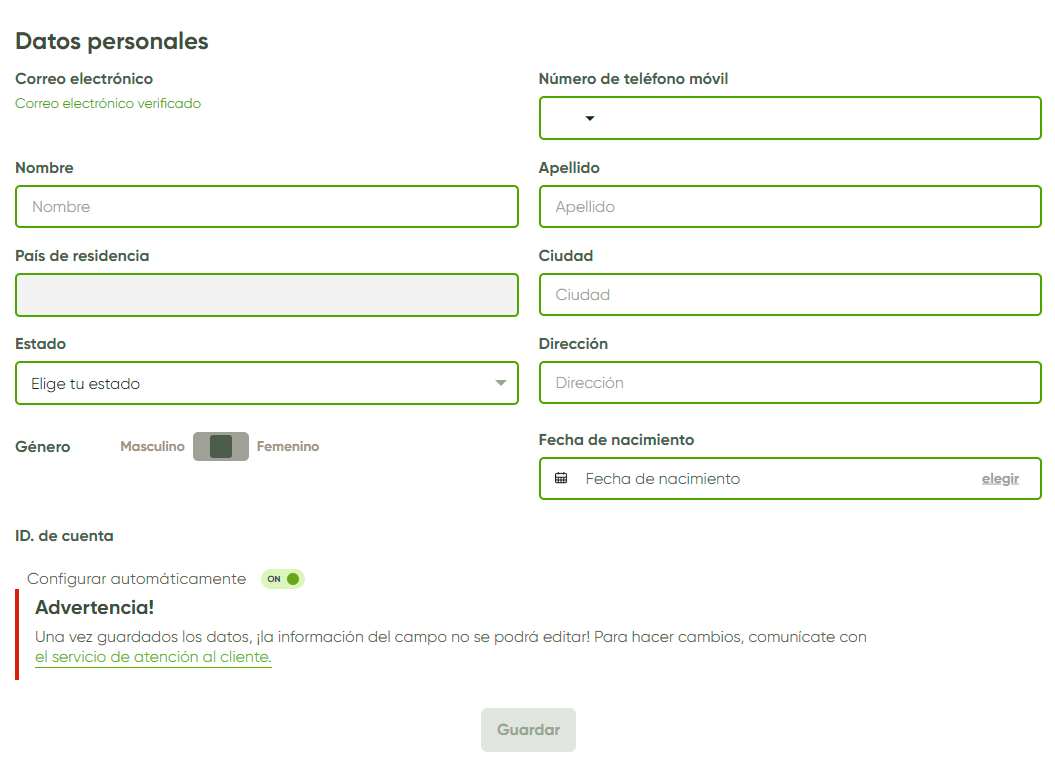Viewport: 1055px width, 773px height.
Task: Expand the "Elige tu estado" dropdown
Action: coord(500,383)
